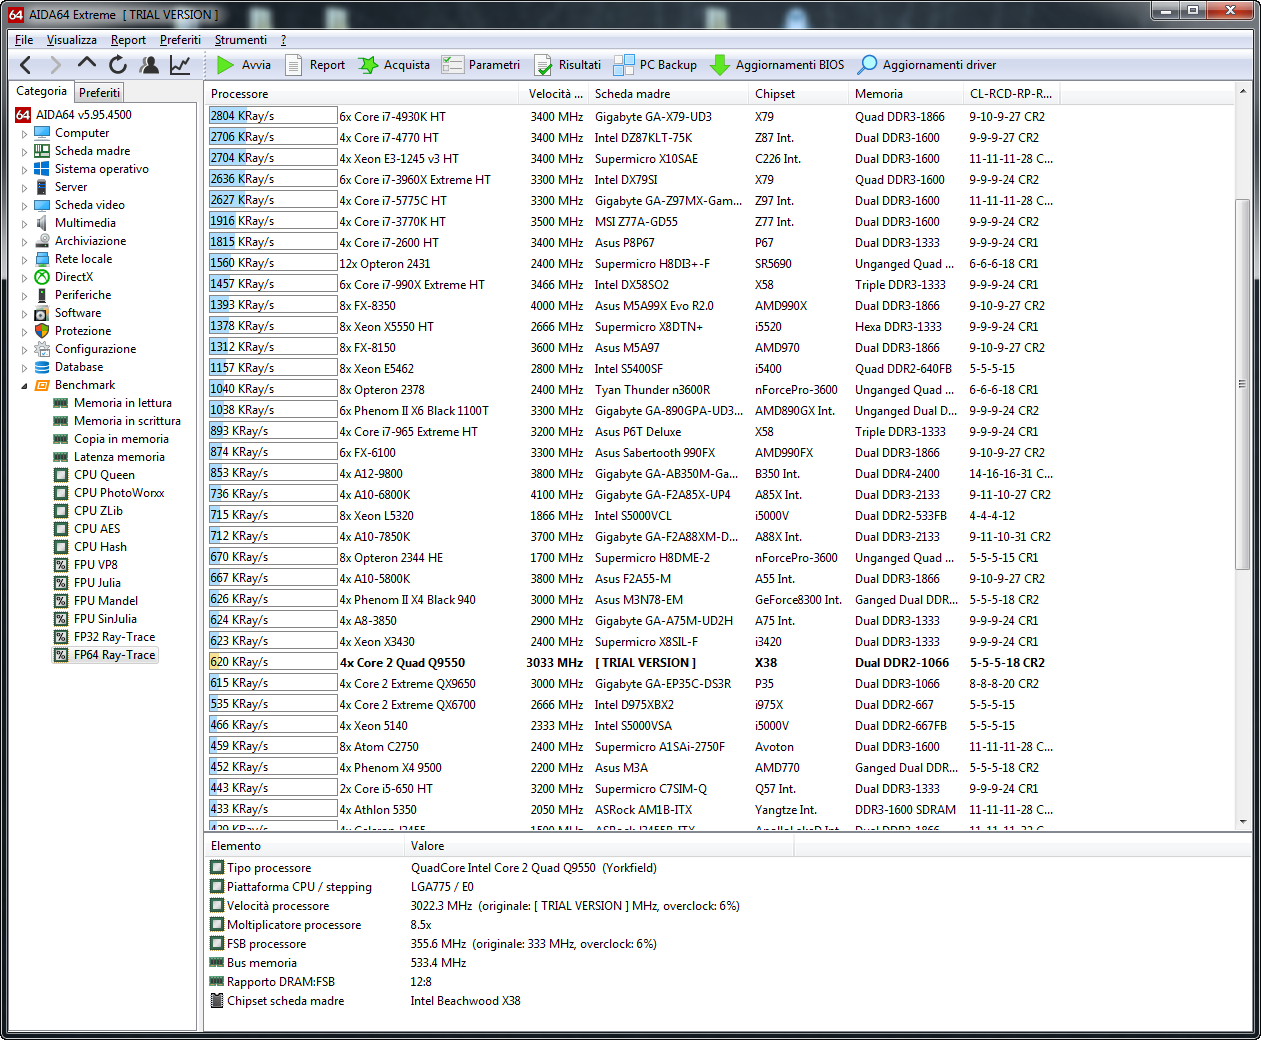Go up one level with up arrow icon
Viewport: 1261px width, 1040px height.
point(87,64)
